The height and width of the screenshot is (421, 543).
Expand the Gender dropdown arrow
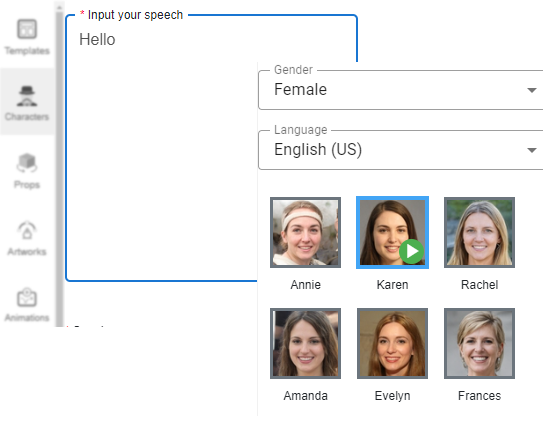coord(532,90)
